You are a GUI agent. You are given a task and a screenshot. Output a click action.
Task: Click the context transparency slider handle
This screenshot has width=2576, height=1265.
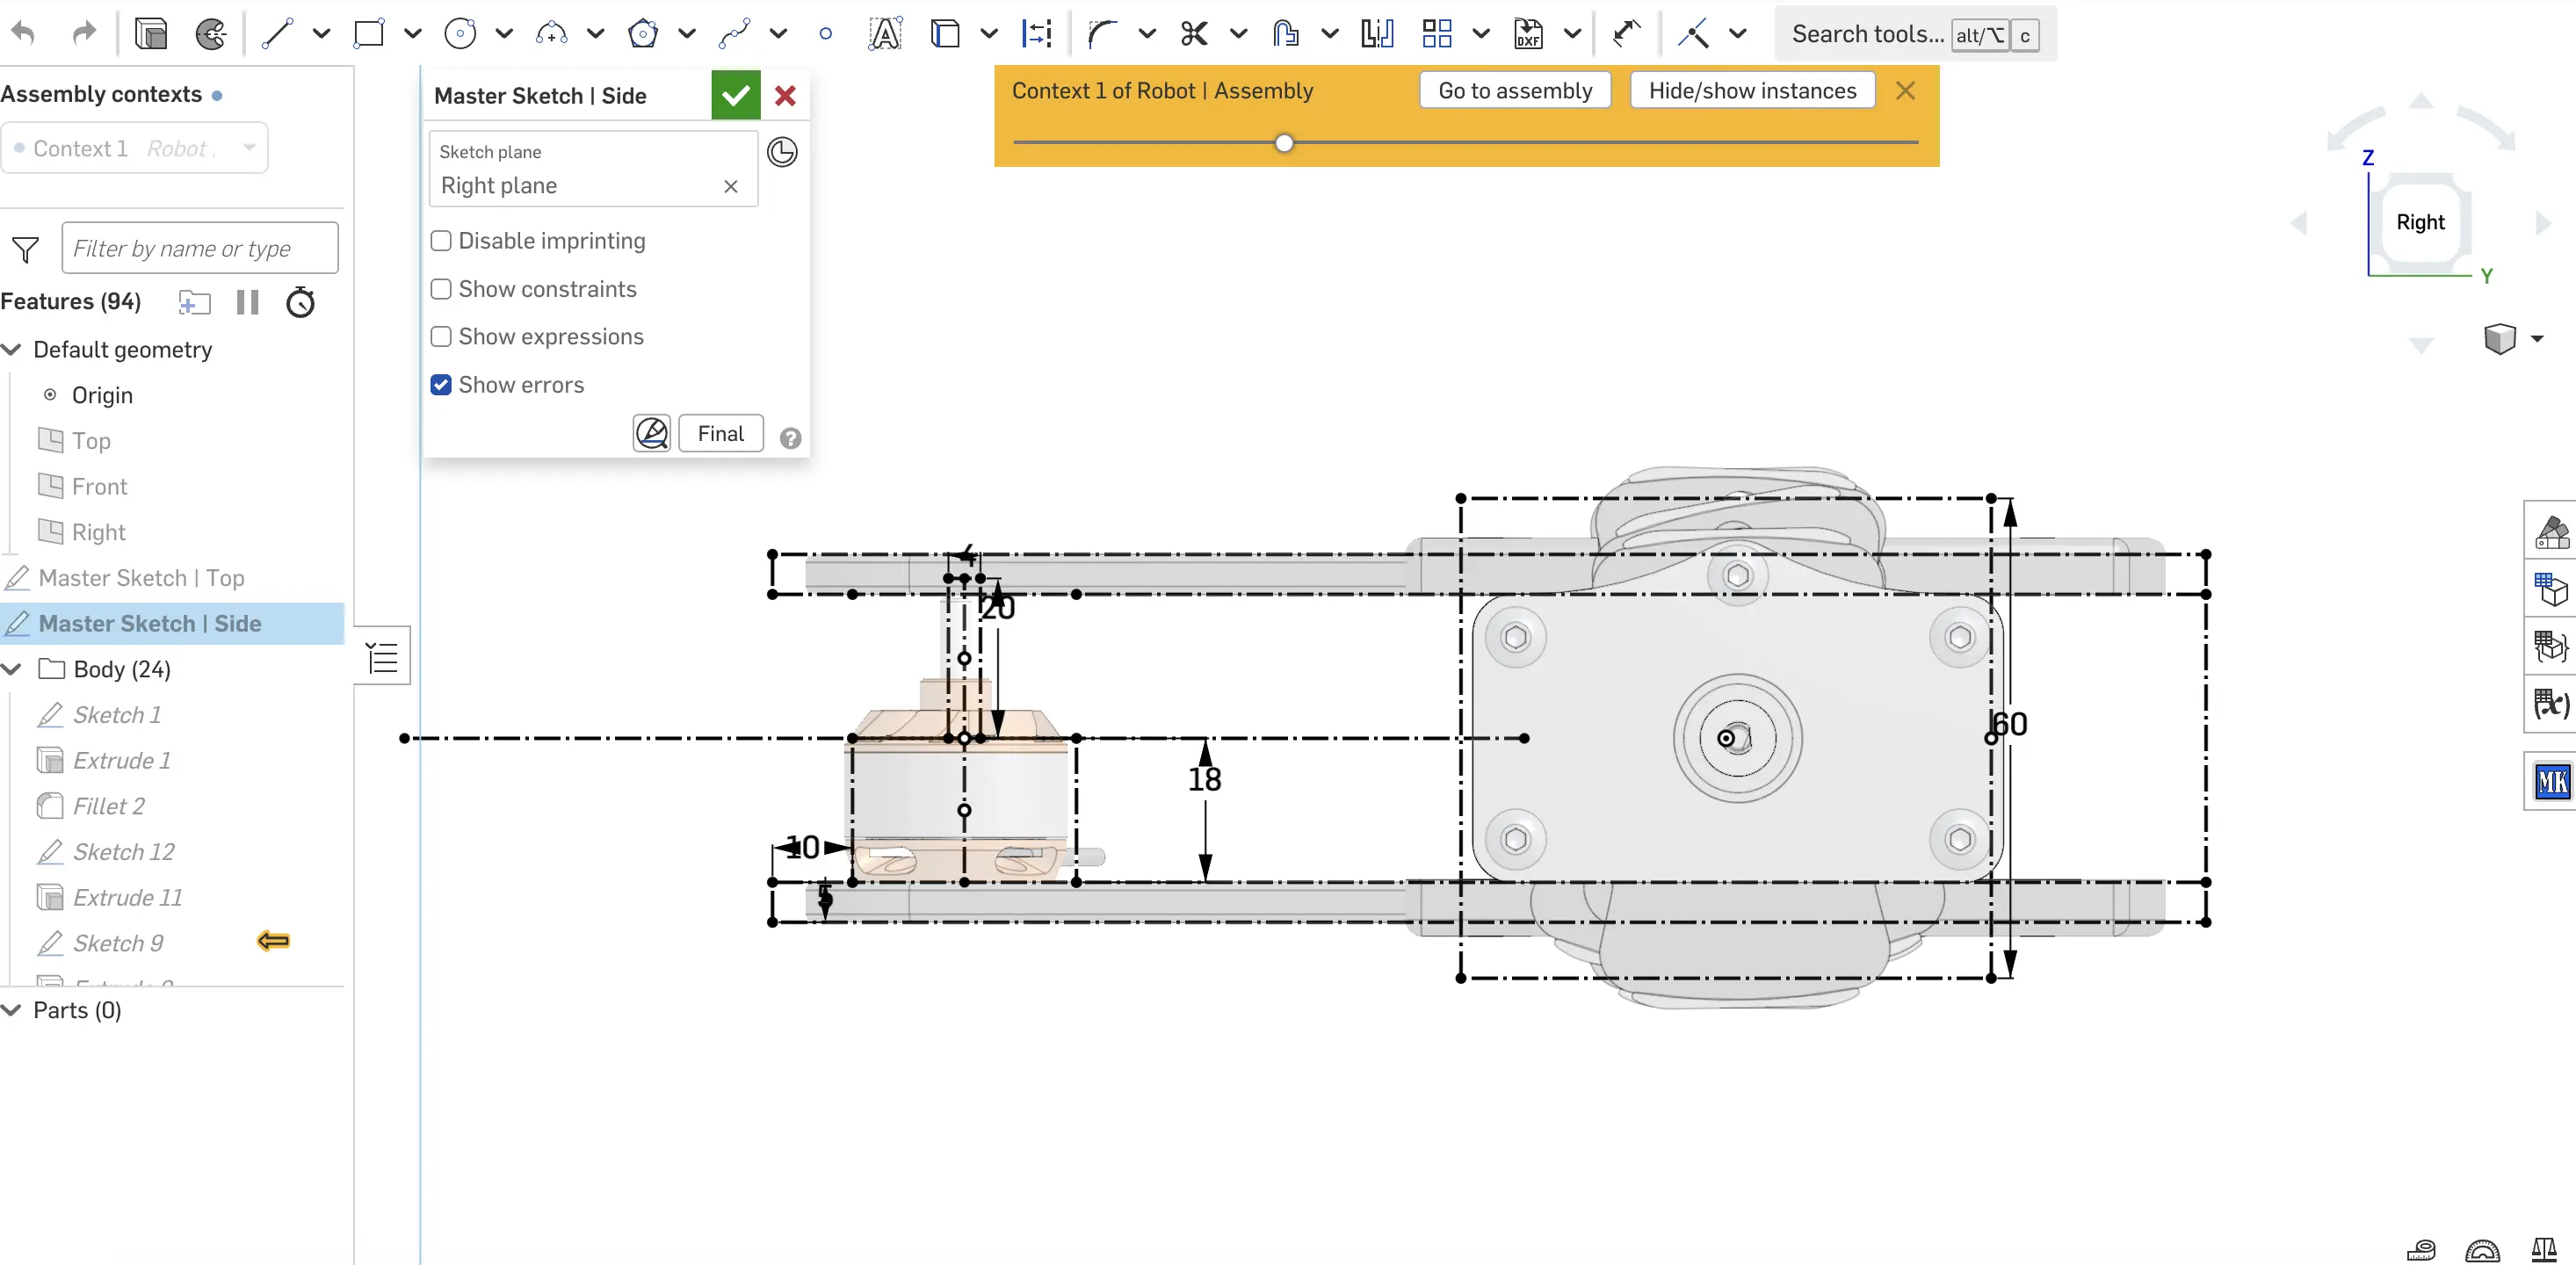[x=1284, y=143]
